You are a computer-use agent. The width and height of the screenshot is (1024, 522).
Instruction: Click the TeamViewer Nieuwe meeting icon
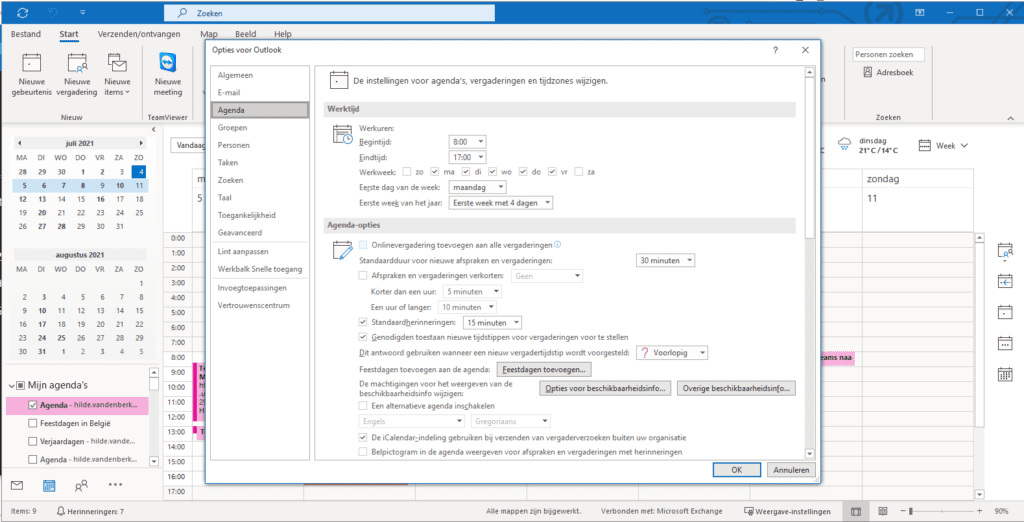point(167,63)
